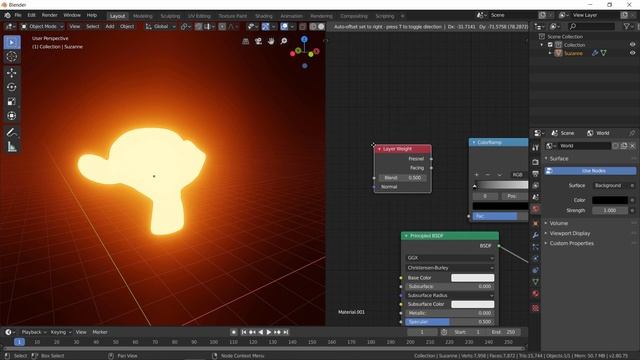Collapse the Layer Weight node

tap(379, 149)
